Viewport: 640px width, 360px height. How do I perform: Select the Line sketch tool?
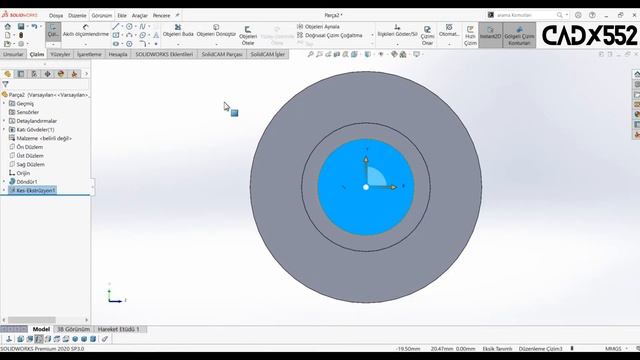click(x=116, y=27)
